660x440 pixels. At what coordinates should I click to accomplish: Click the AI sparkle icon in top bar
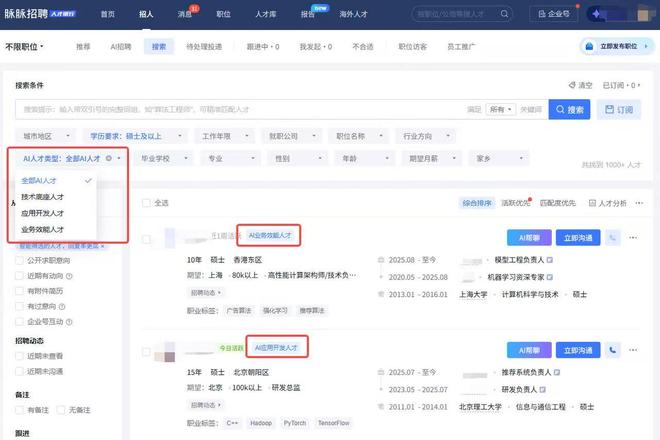click(x=596, y=14)
